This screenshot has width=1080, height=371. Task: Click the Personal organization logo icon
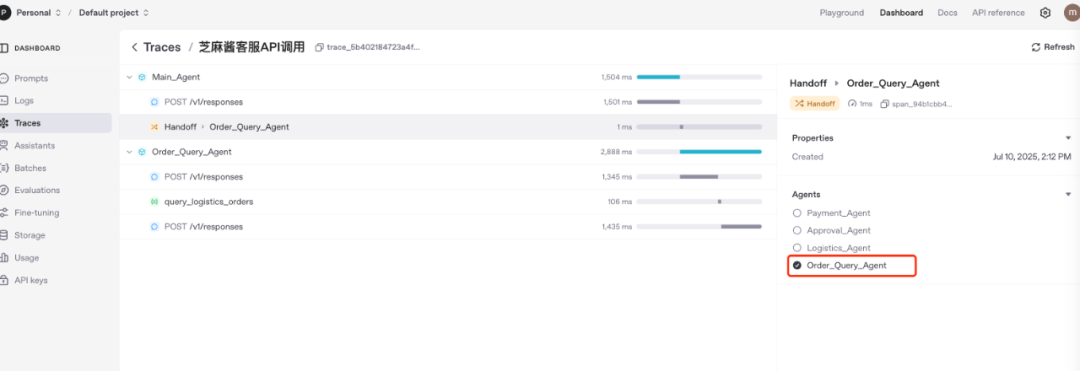pyautogui.click(x=5, y=12)
